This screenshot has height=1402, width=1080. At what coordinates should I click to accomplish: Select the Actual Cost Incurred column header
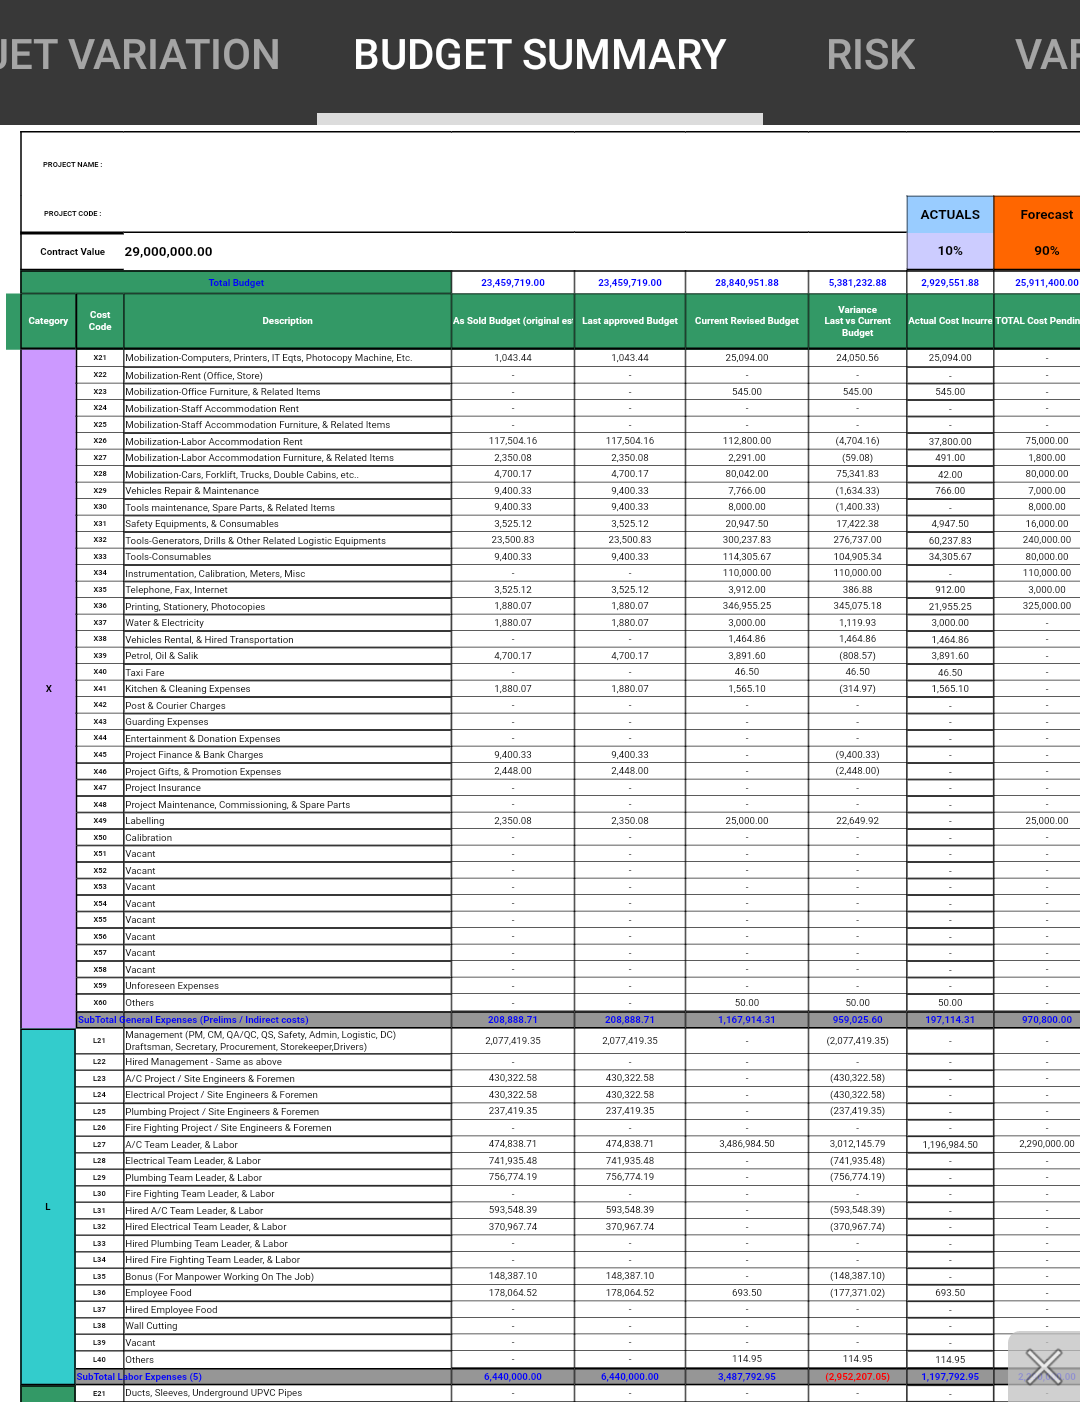click(950, 321)
